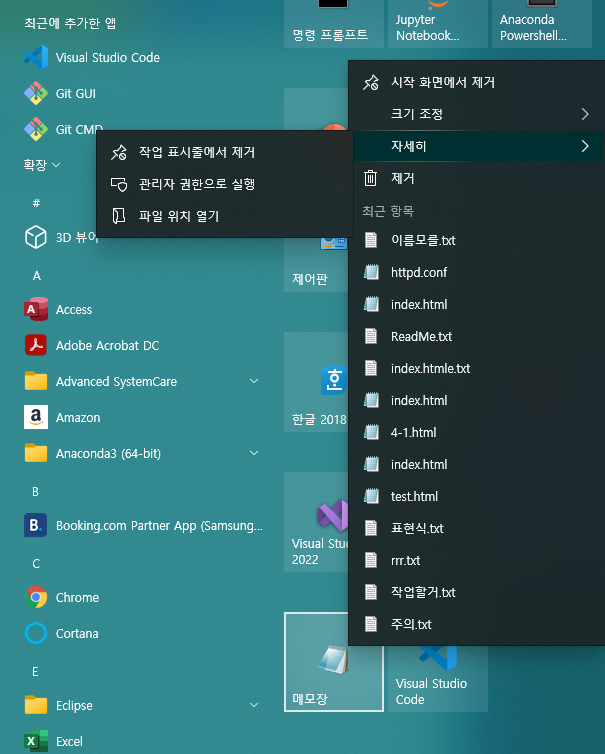Click the unpin icon beside 시작 화면에서 제거
Screen dimensions: 605x754
pos(371,82)
